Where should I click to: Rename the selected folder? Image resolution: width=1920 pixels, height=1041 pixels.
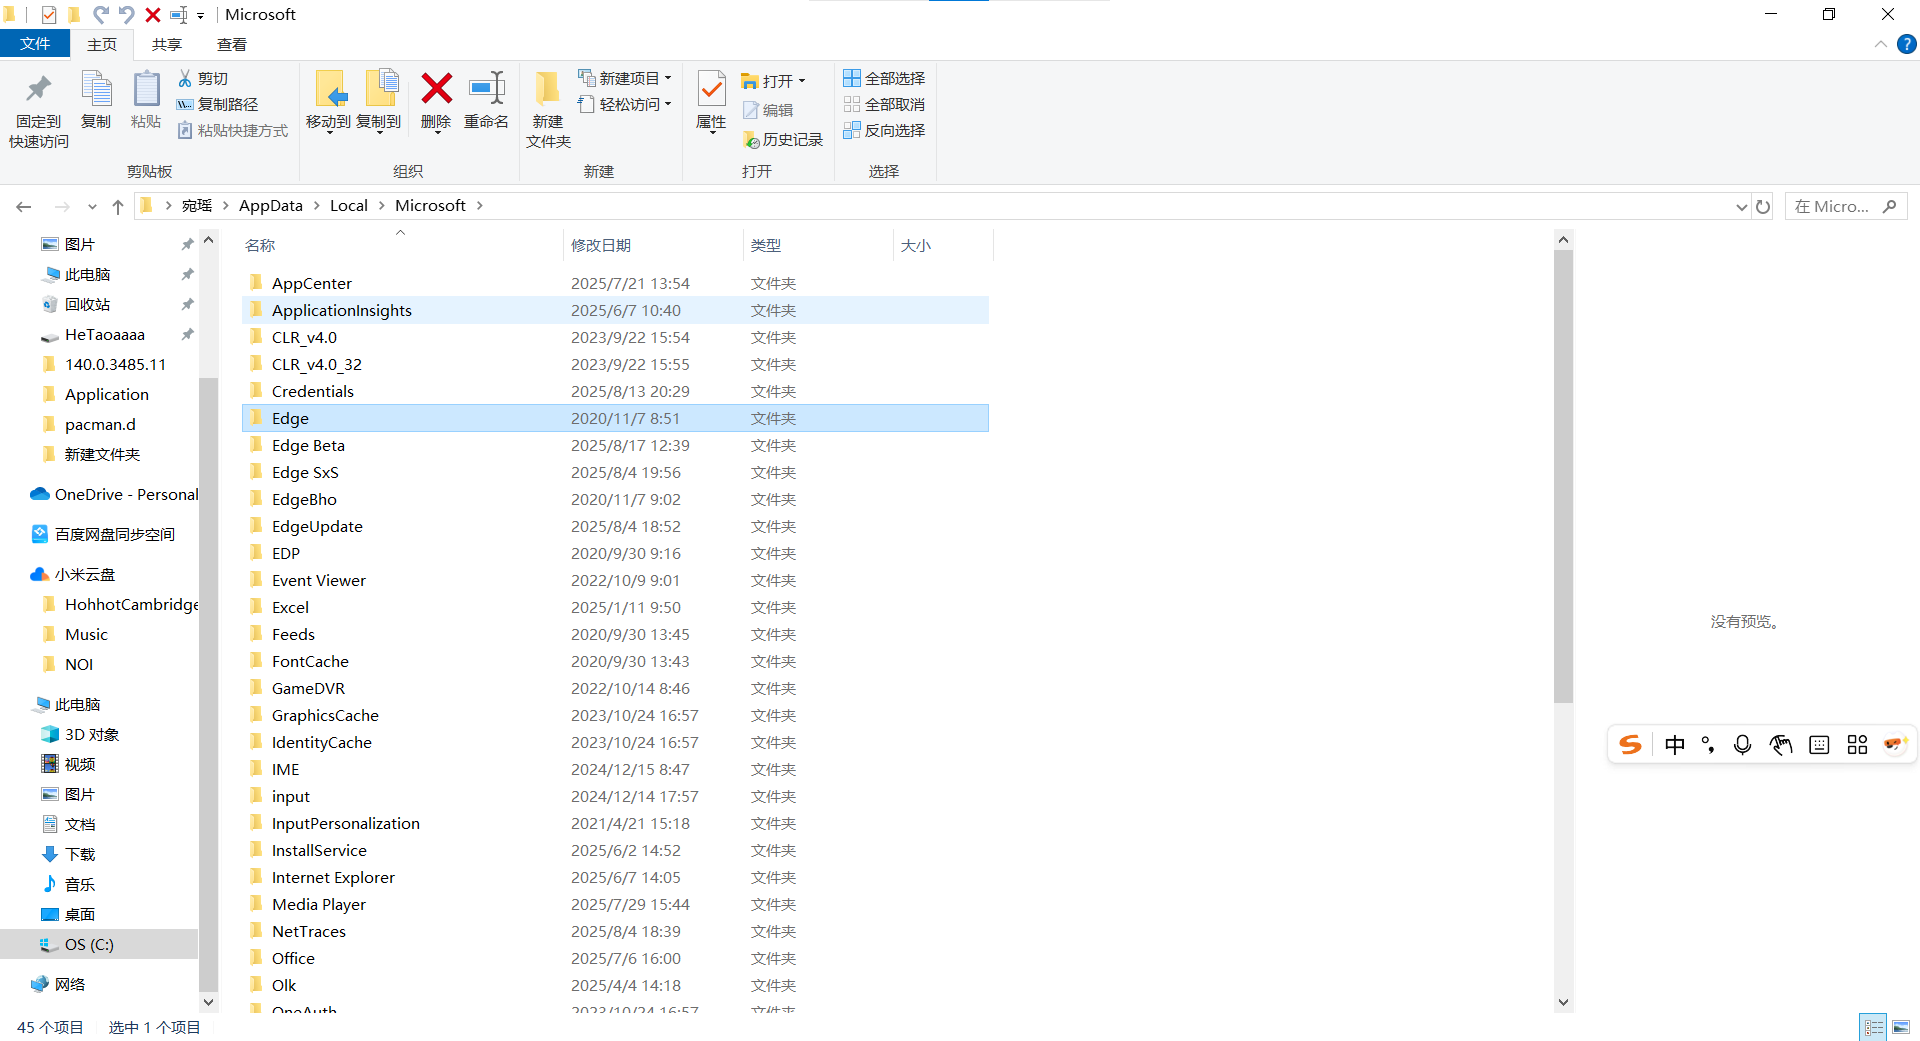487,101
